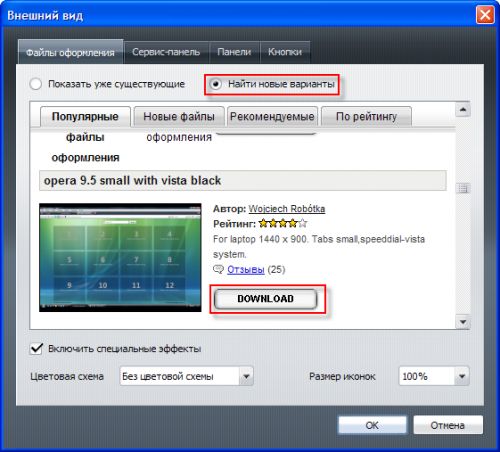This screenshot has height=452, width=500.
Task: Show skins По рейтингу tab
Action: (x=366, y=117)
